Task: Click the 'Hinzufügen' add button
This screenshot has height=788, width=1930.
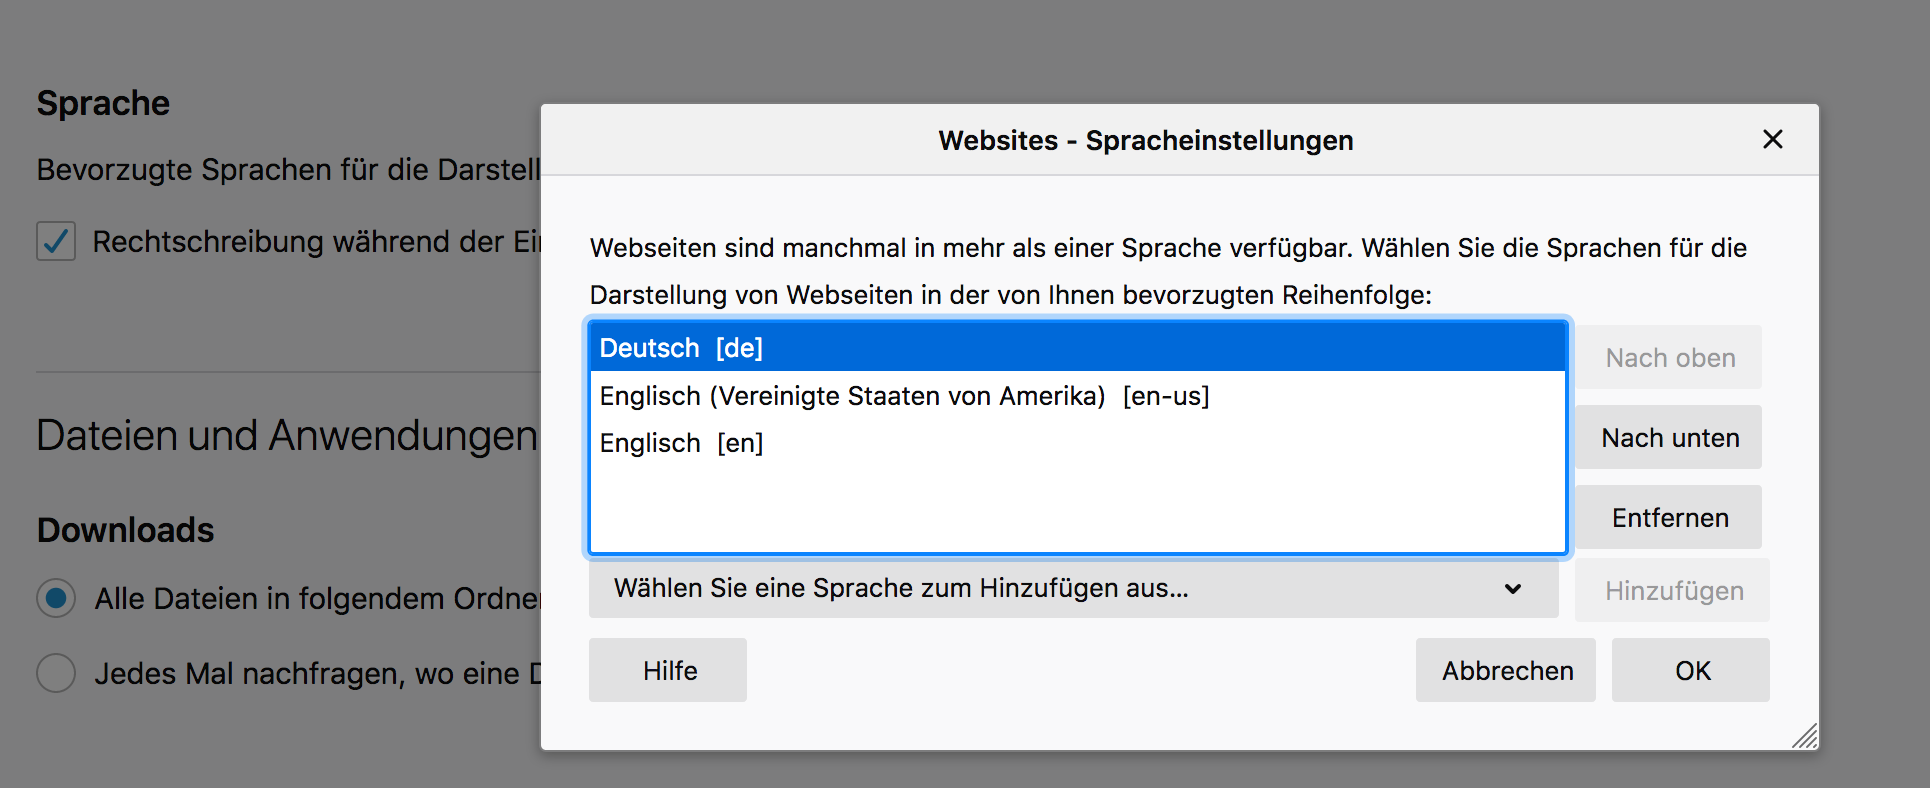Action: [1673, 591]
